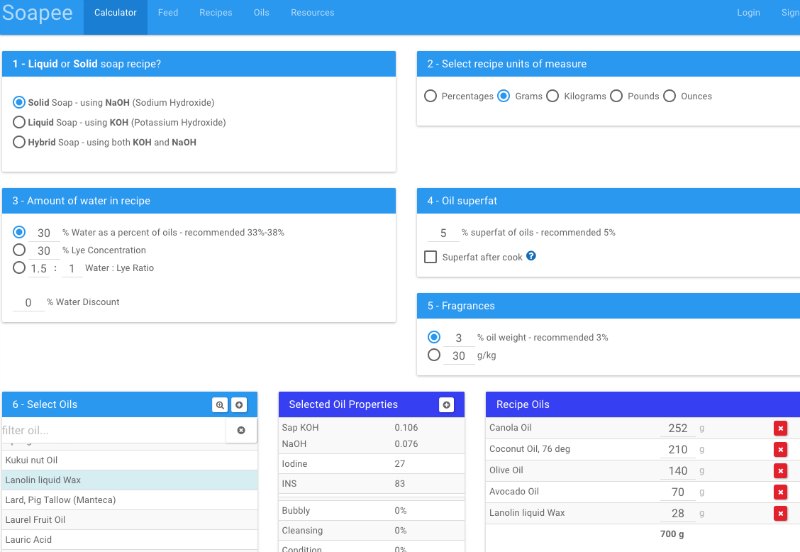Select Water : Lye Ratio option
The height and width of the screenshot is (552, 800).
19,268
